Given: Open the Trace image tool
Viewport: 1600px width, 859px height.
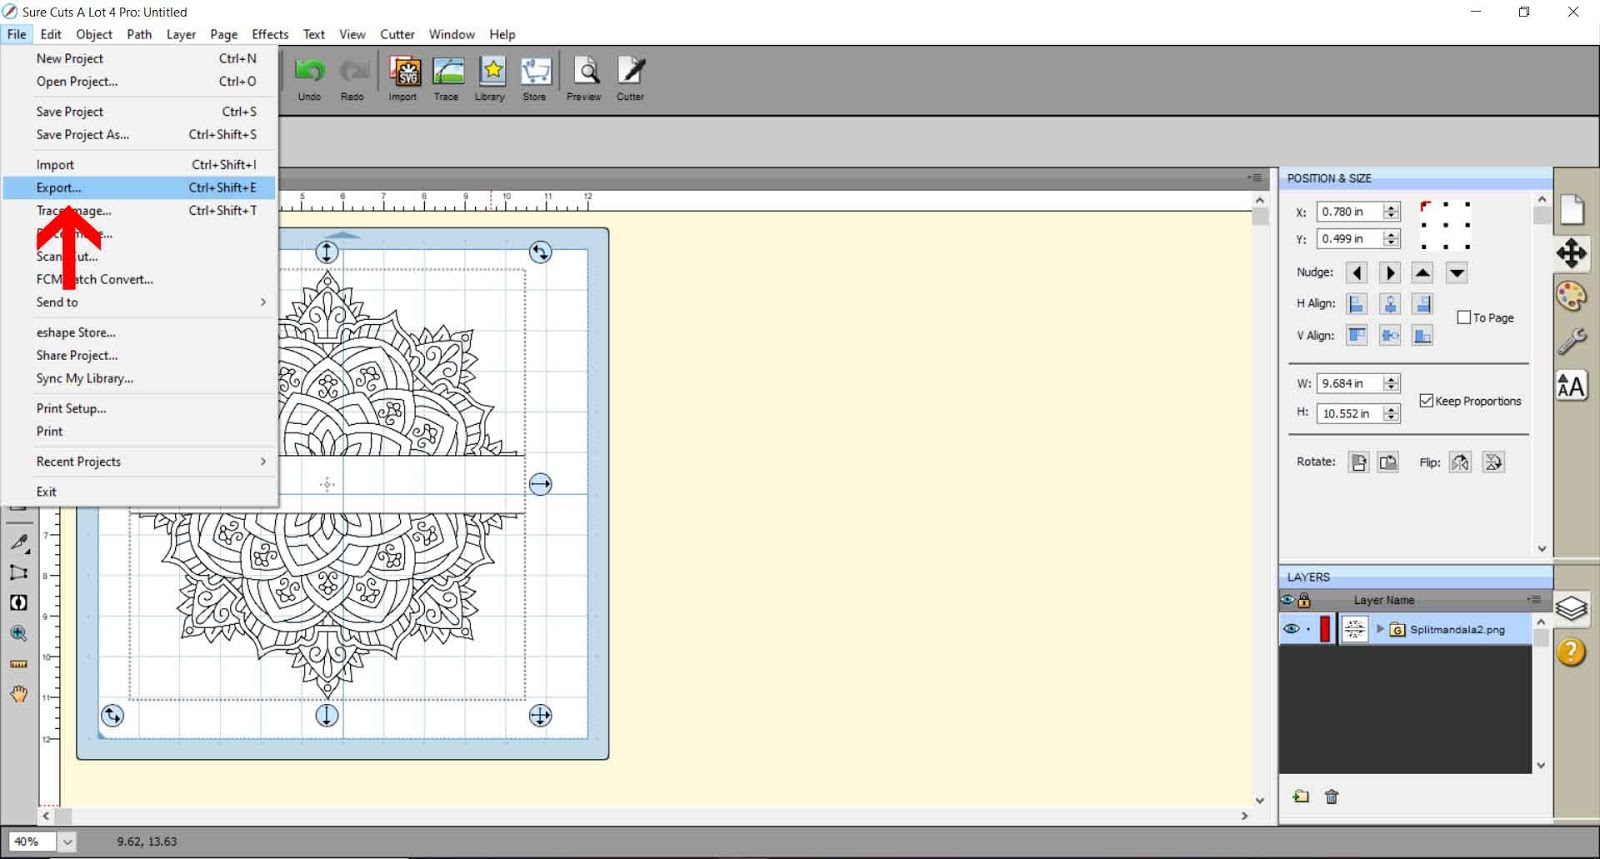Looking at the screenshot, I should pyautogui.click(x=447, y=72).
